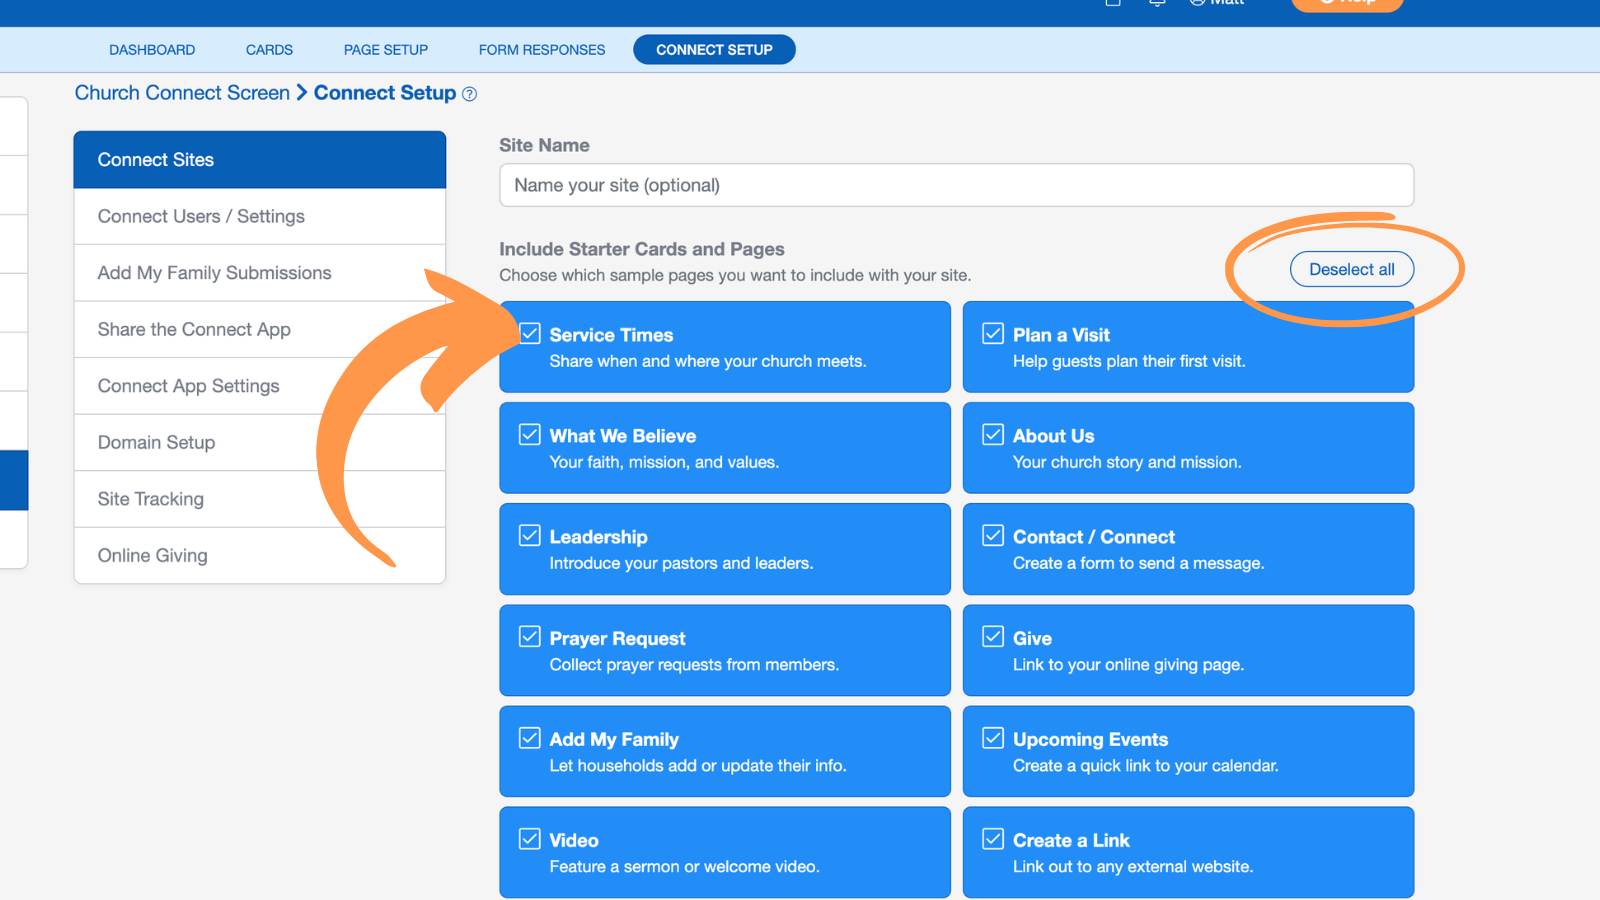Click the Connect Setup breadcrumb title

click(385, 93)
